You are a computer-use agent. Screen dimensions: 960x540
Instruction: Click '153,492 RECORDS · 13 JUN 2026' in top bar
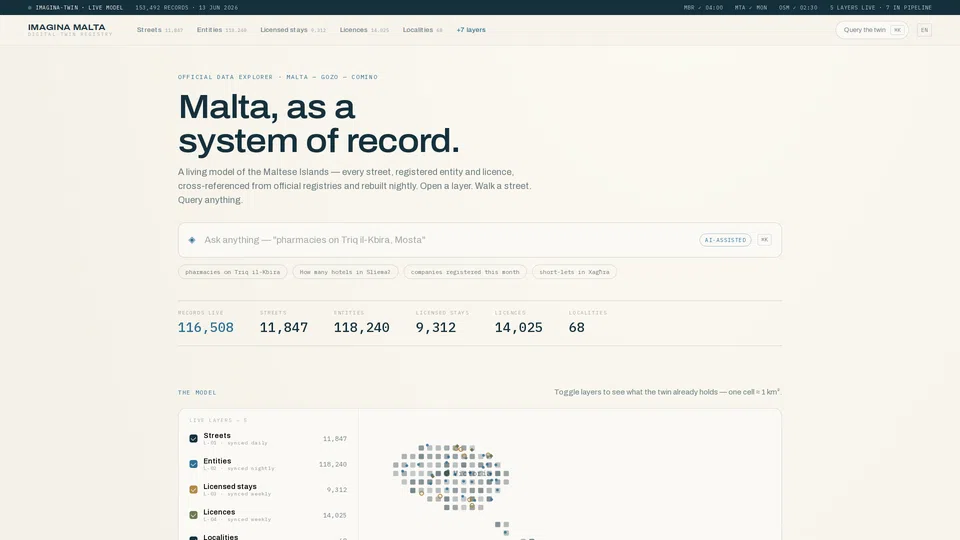coord(187,8)
